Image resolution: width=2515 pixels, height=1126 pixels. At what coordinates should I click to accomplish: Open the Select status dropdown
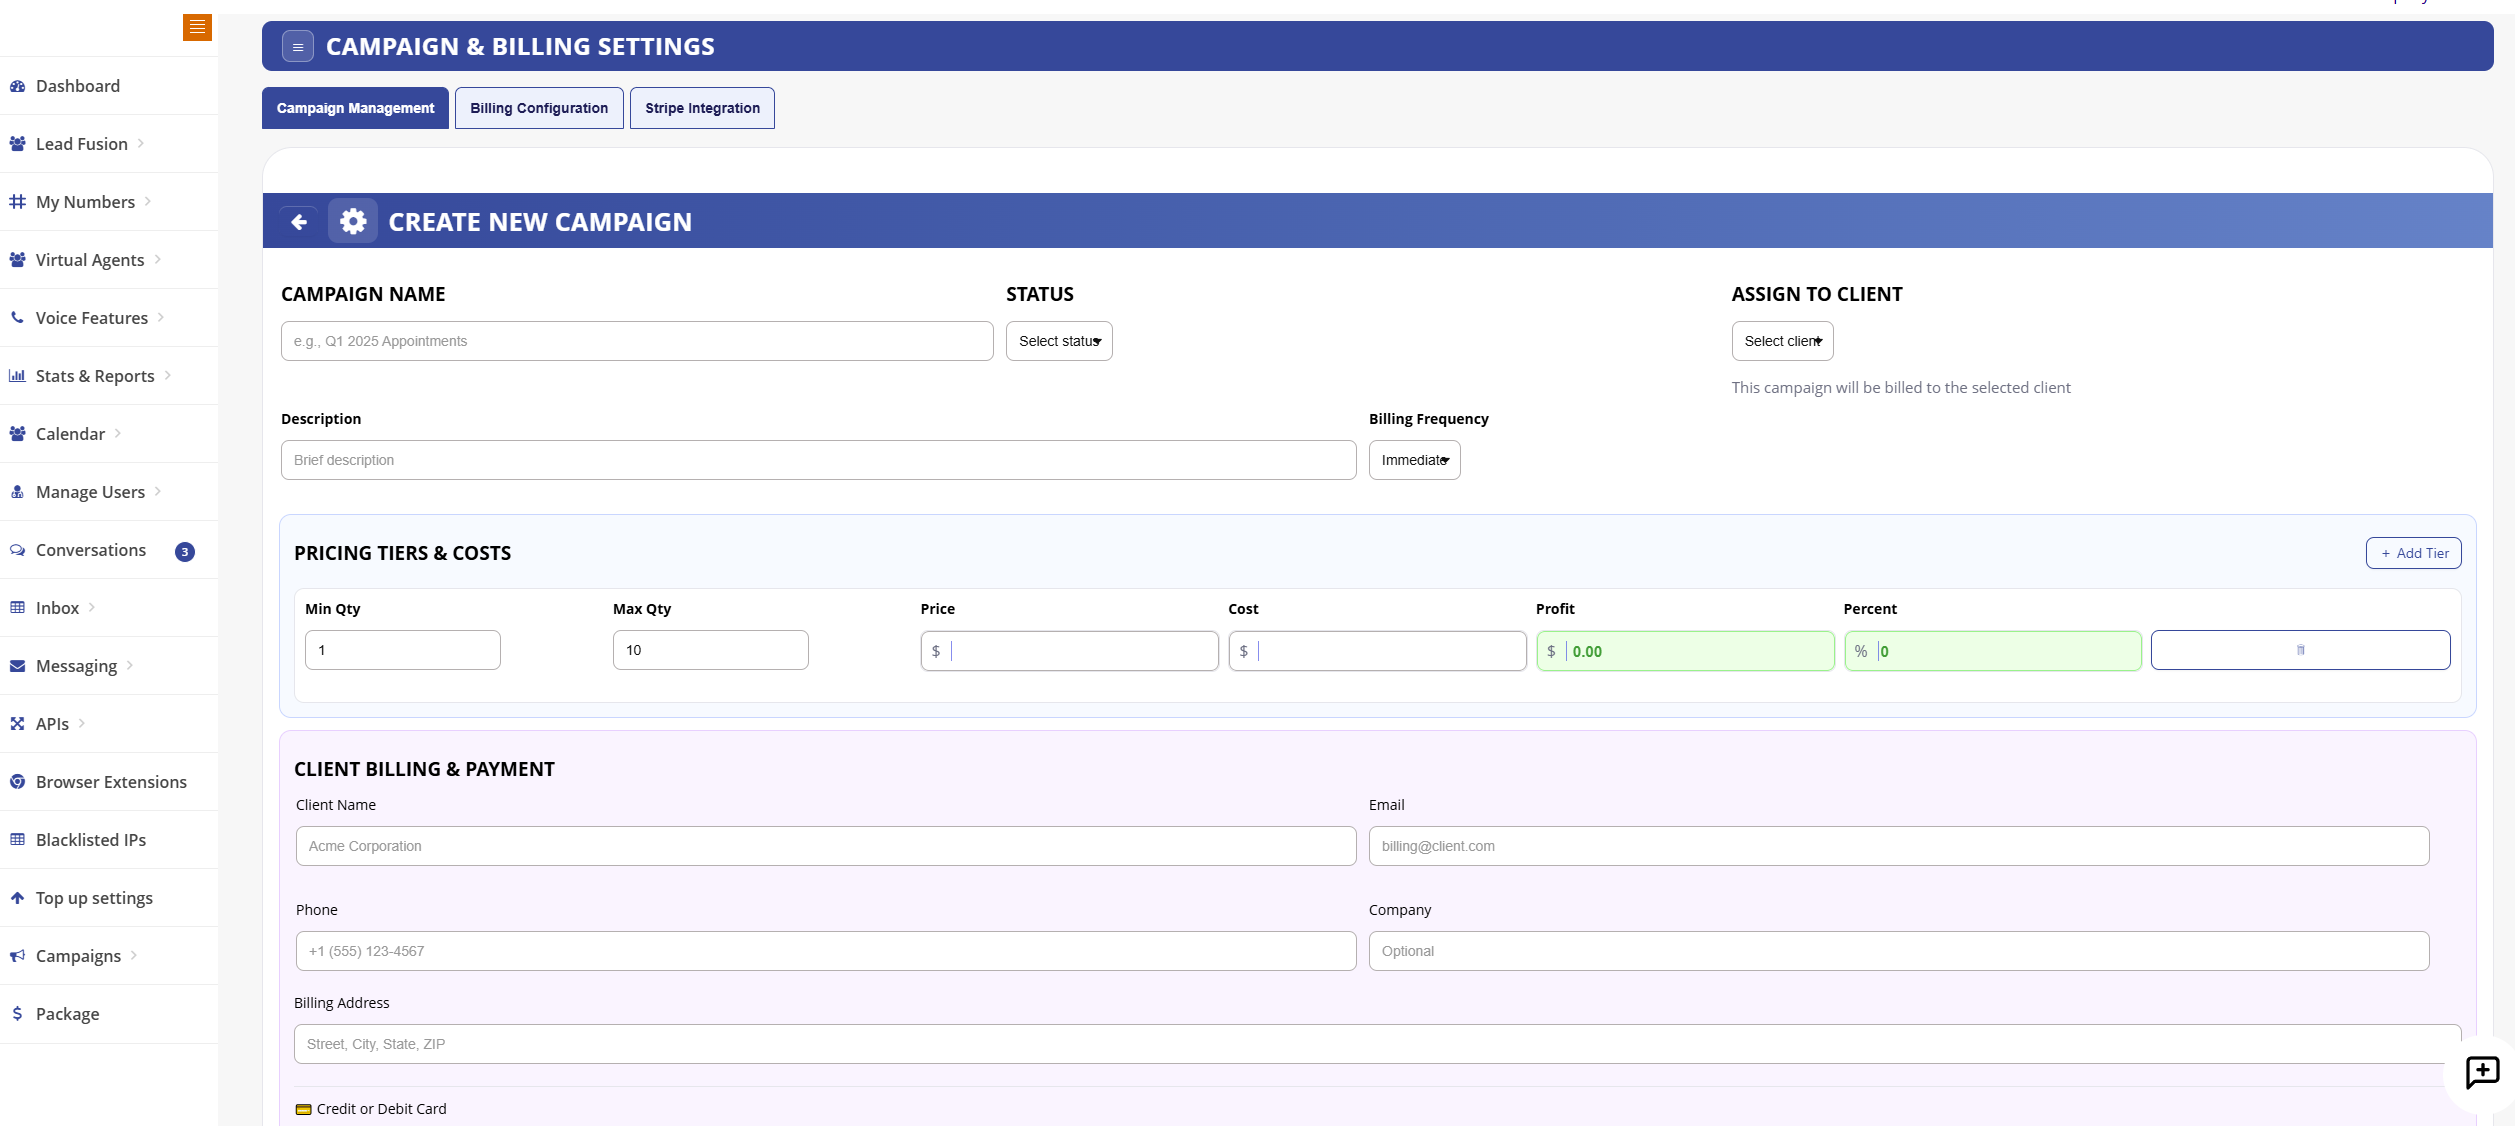[x=1058, y=340]
